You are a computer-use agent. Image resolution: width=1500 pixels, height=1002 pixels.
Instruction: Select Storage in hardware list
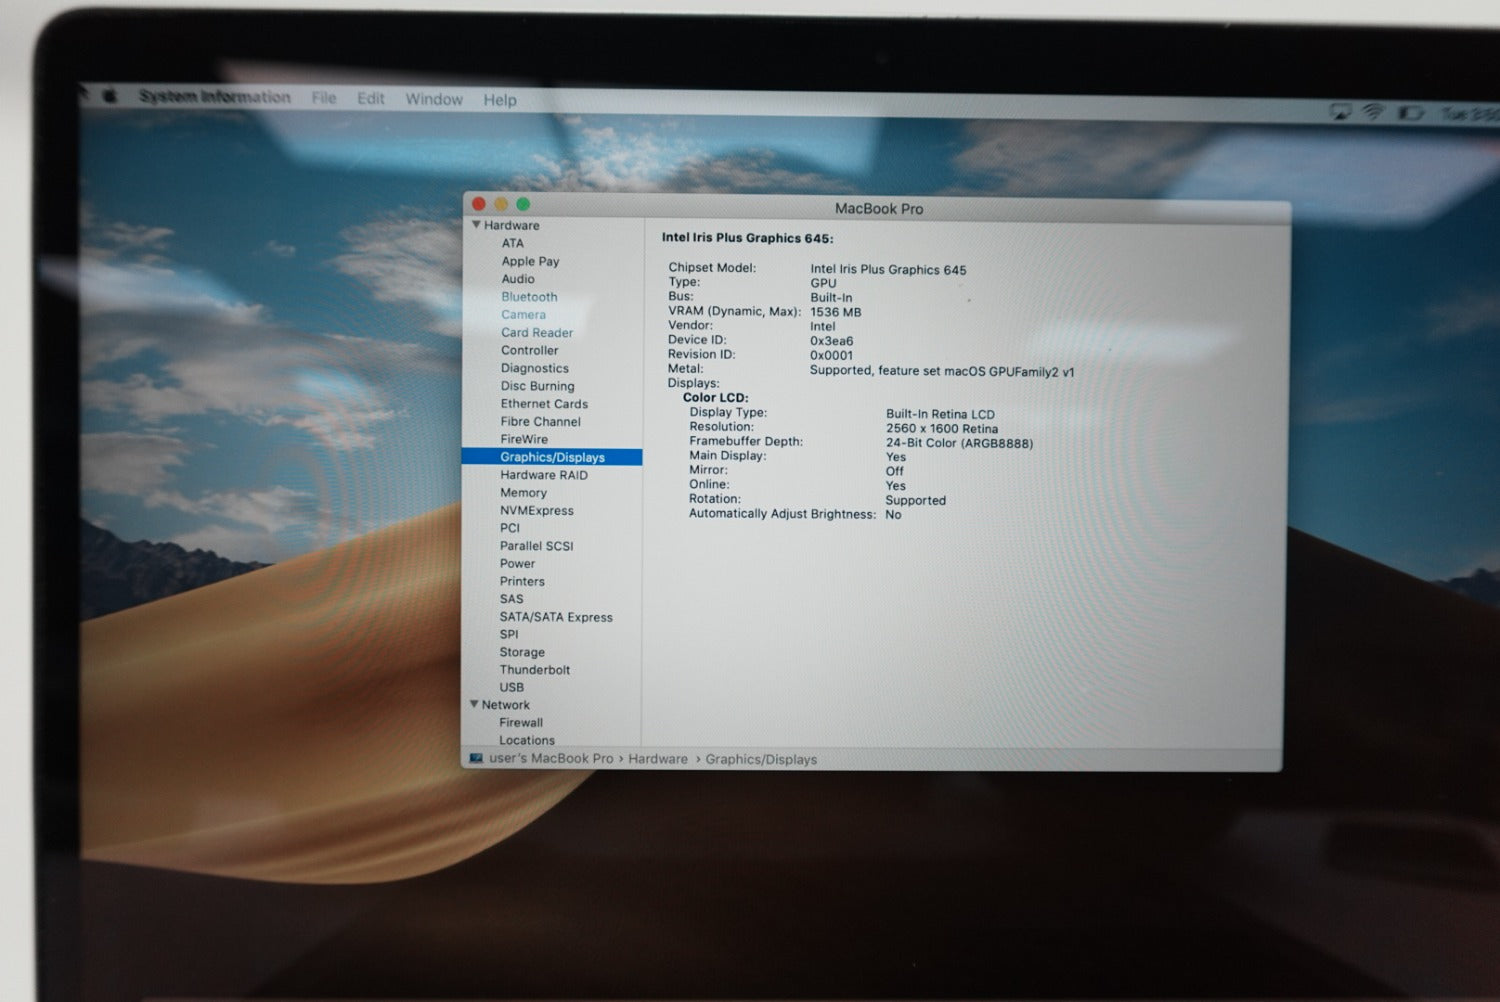[522, 652]
